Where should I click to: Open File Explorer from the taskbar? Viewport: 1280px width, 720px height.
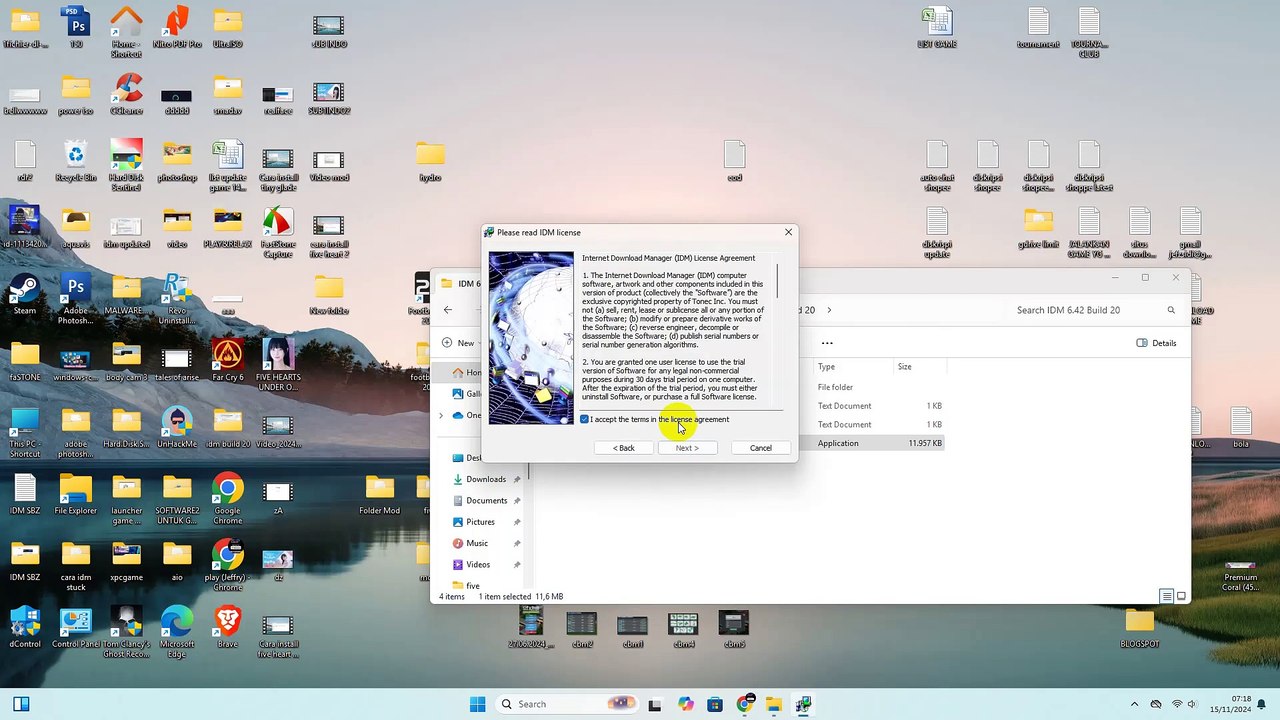click(773, 704)
